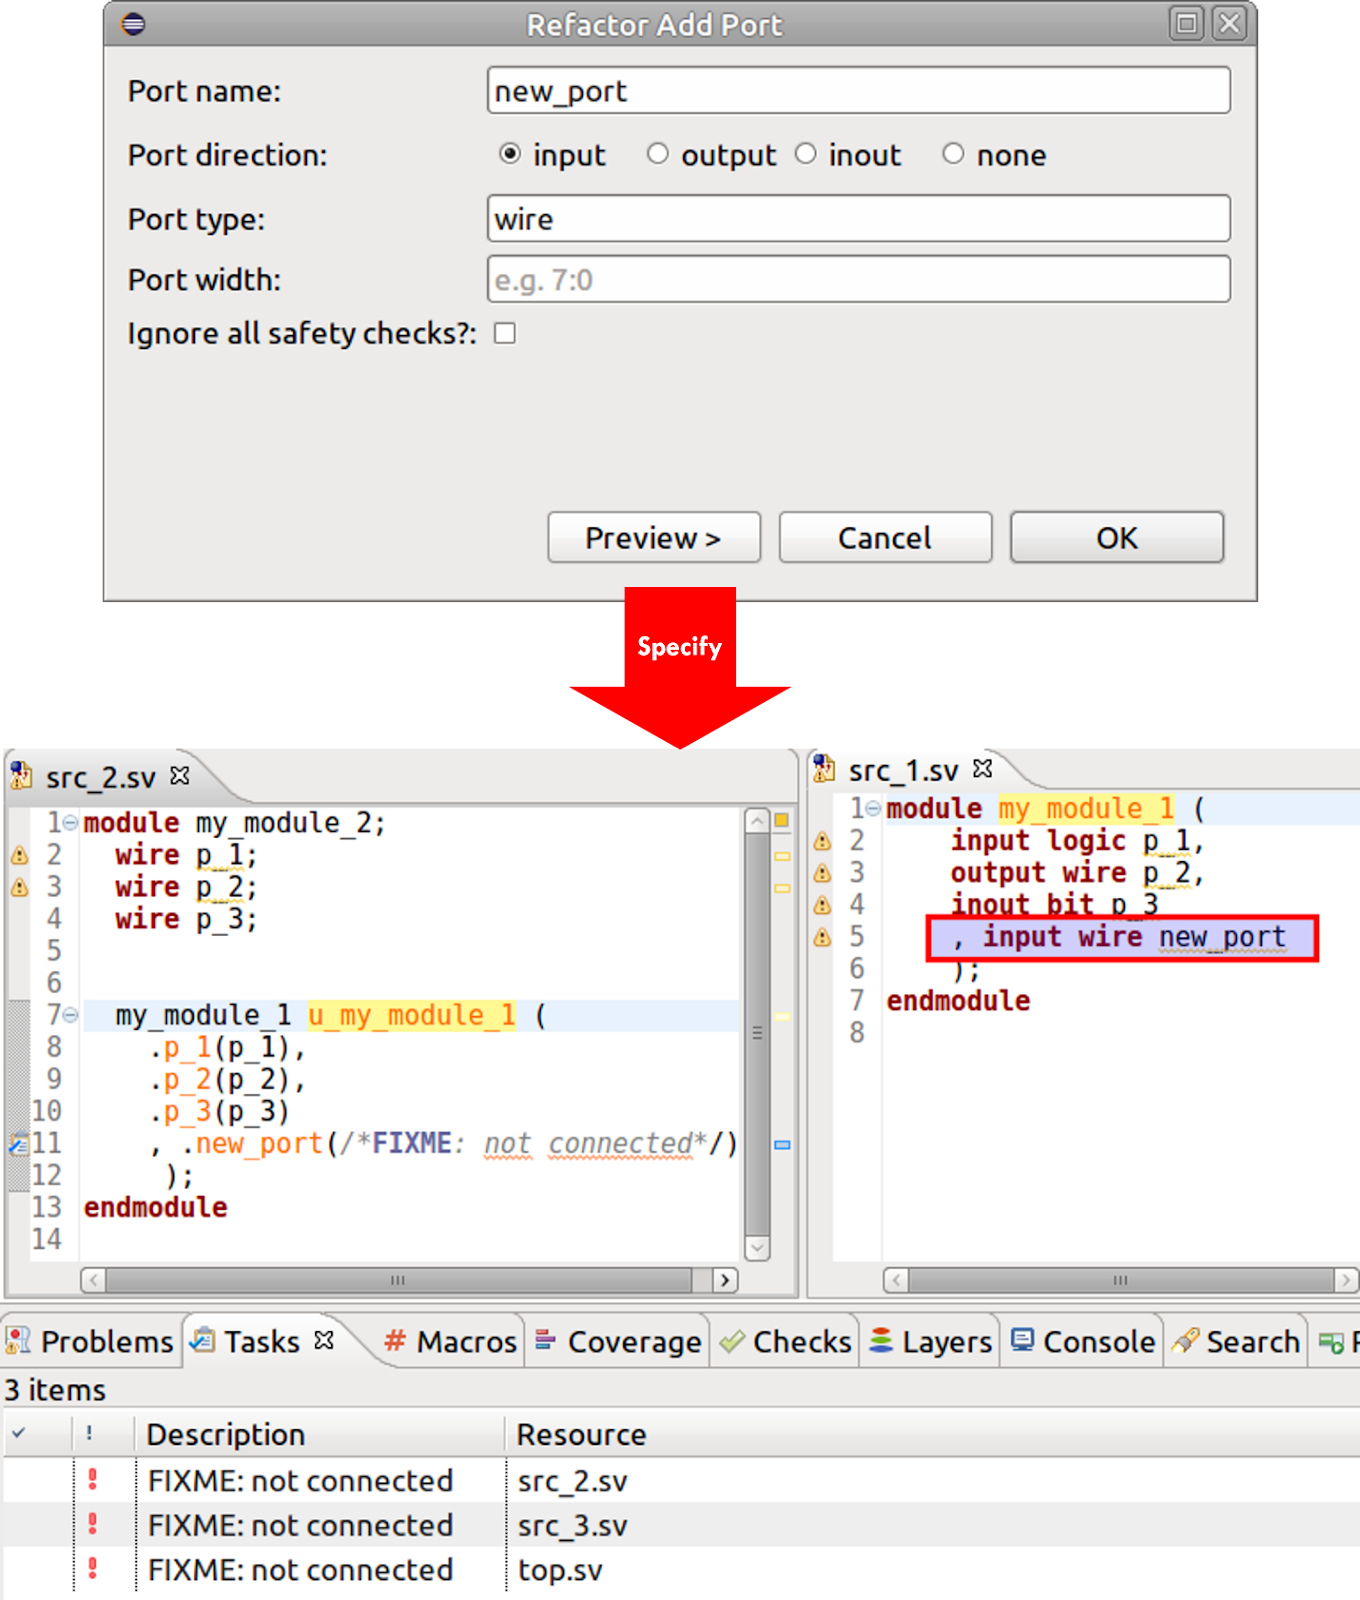
Task: Click the Layers stack icon
Action: pyautogui.click(x=881, y=1341)
